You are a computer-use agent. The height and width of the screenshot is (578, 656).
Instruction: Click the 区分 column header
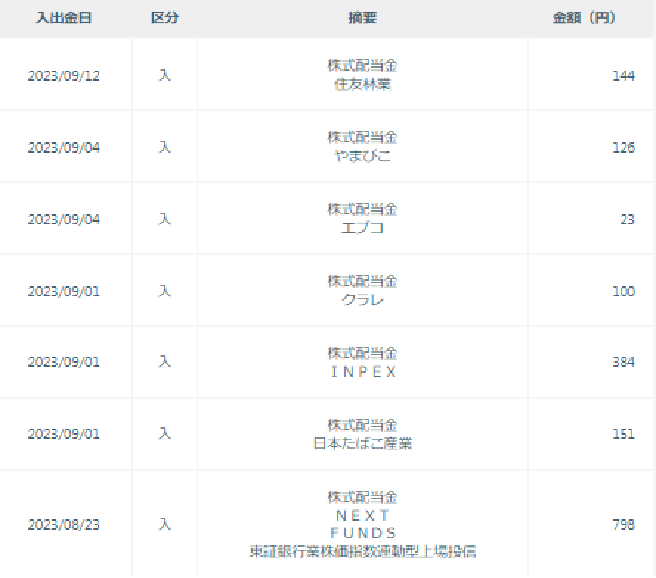click(164, 18)
